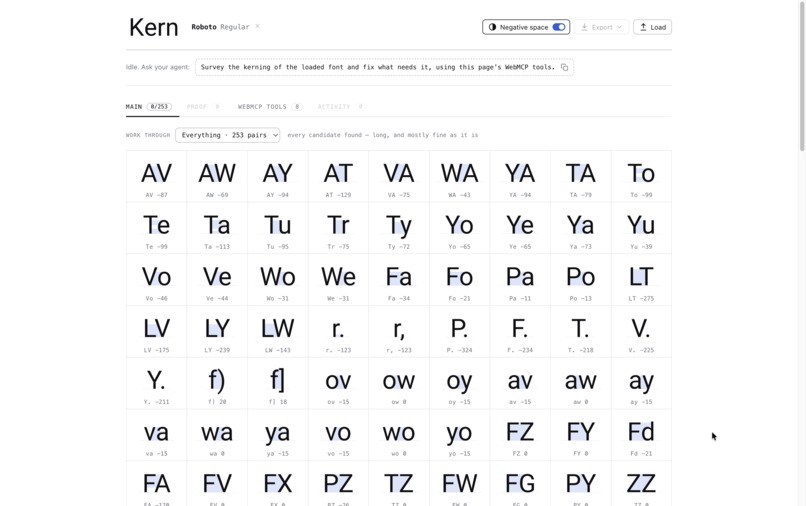The image size is (806, 506).
Task: Open the f] pair cell
Action: (x=278, y=384)
